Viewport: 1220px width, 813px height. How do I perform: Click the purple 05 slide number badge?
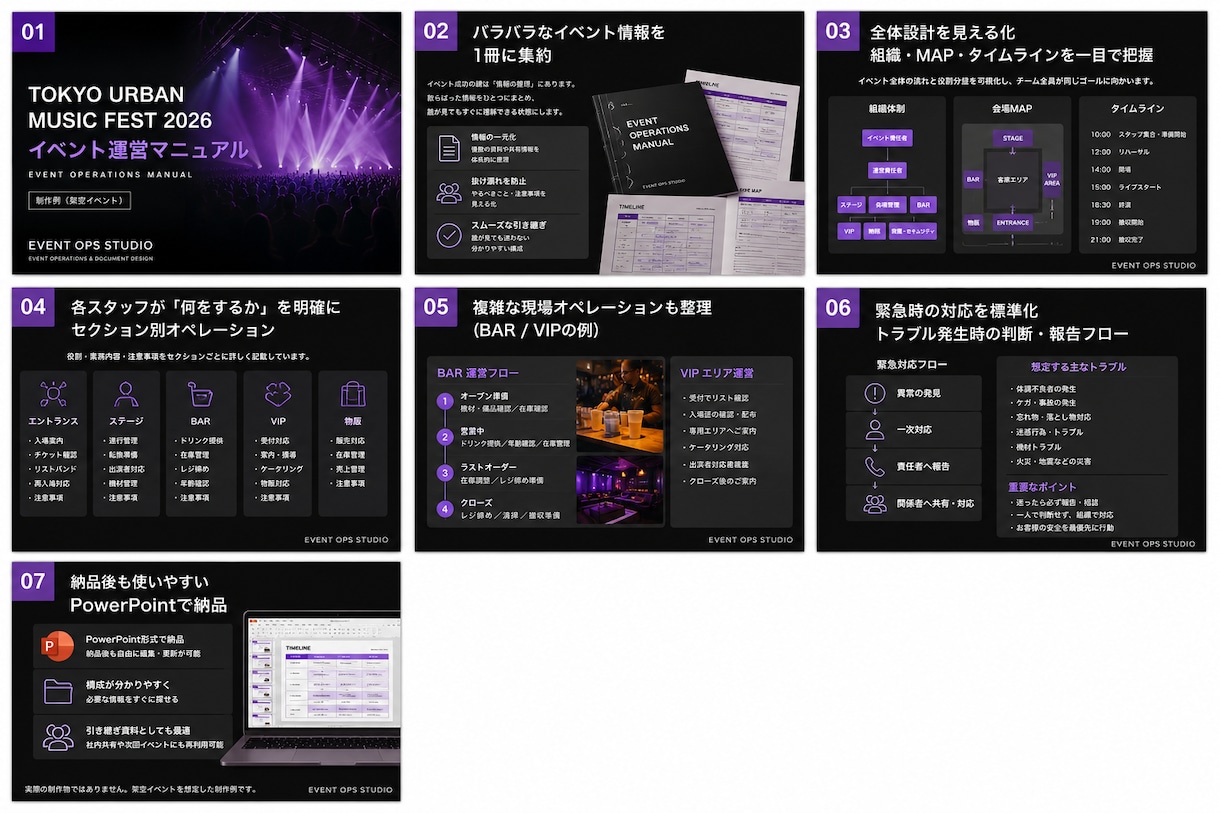(436, 308)
